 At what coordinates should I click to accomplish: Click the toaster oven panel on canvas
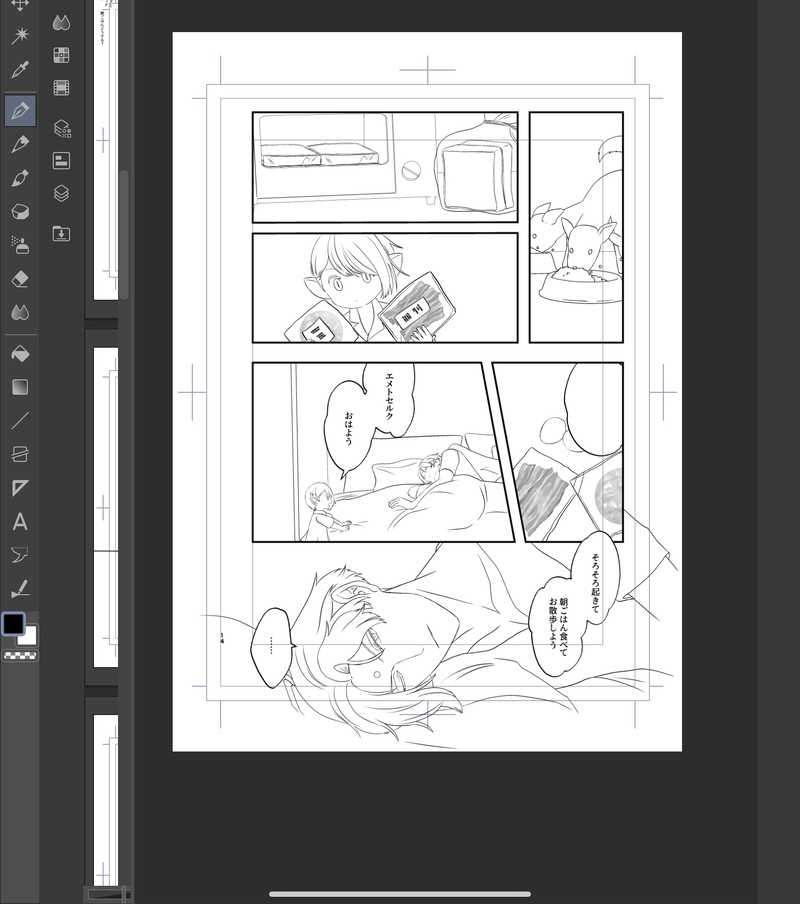[385, 167]
